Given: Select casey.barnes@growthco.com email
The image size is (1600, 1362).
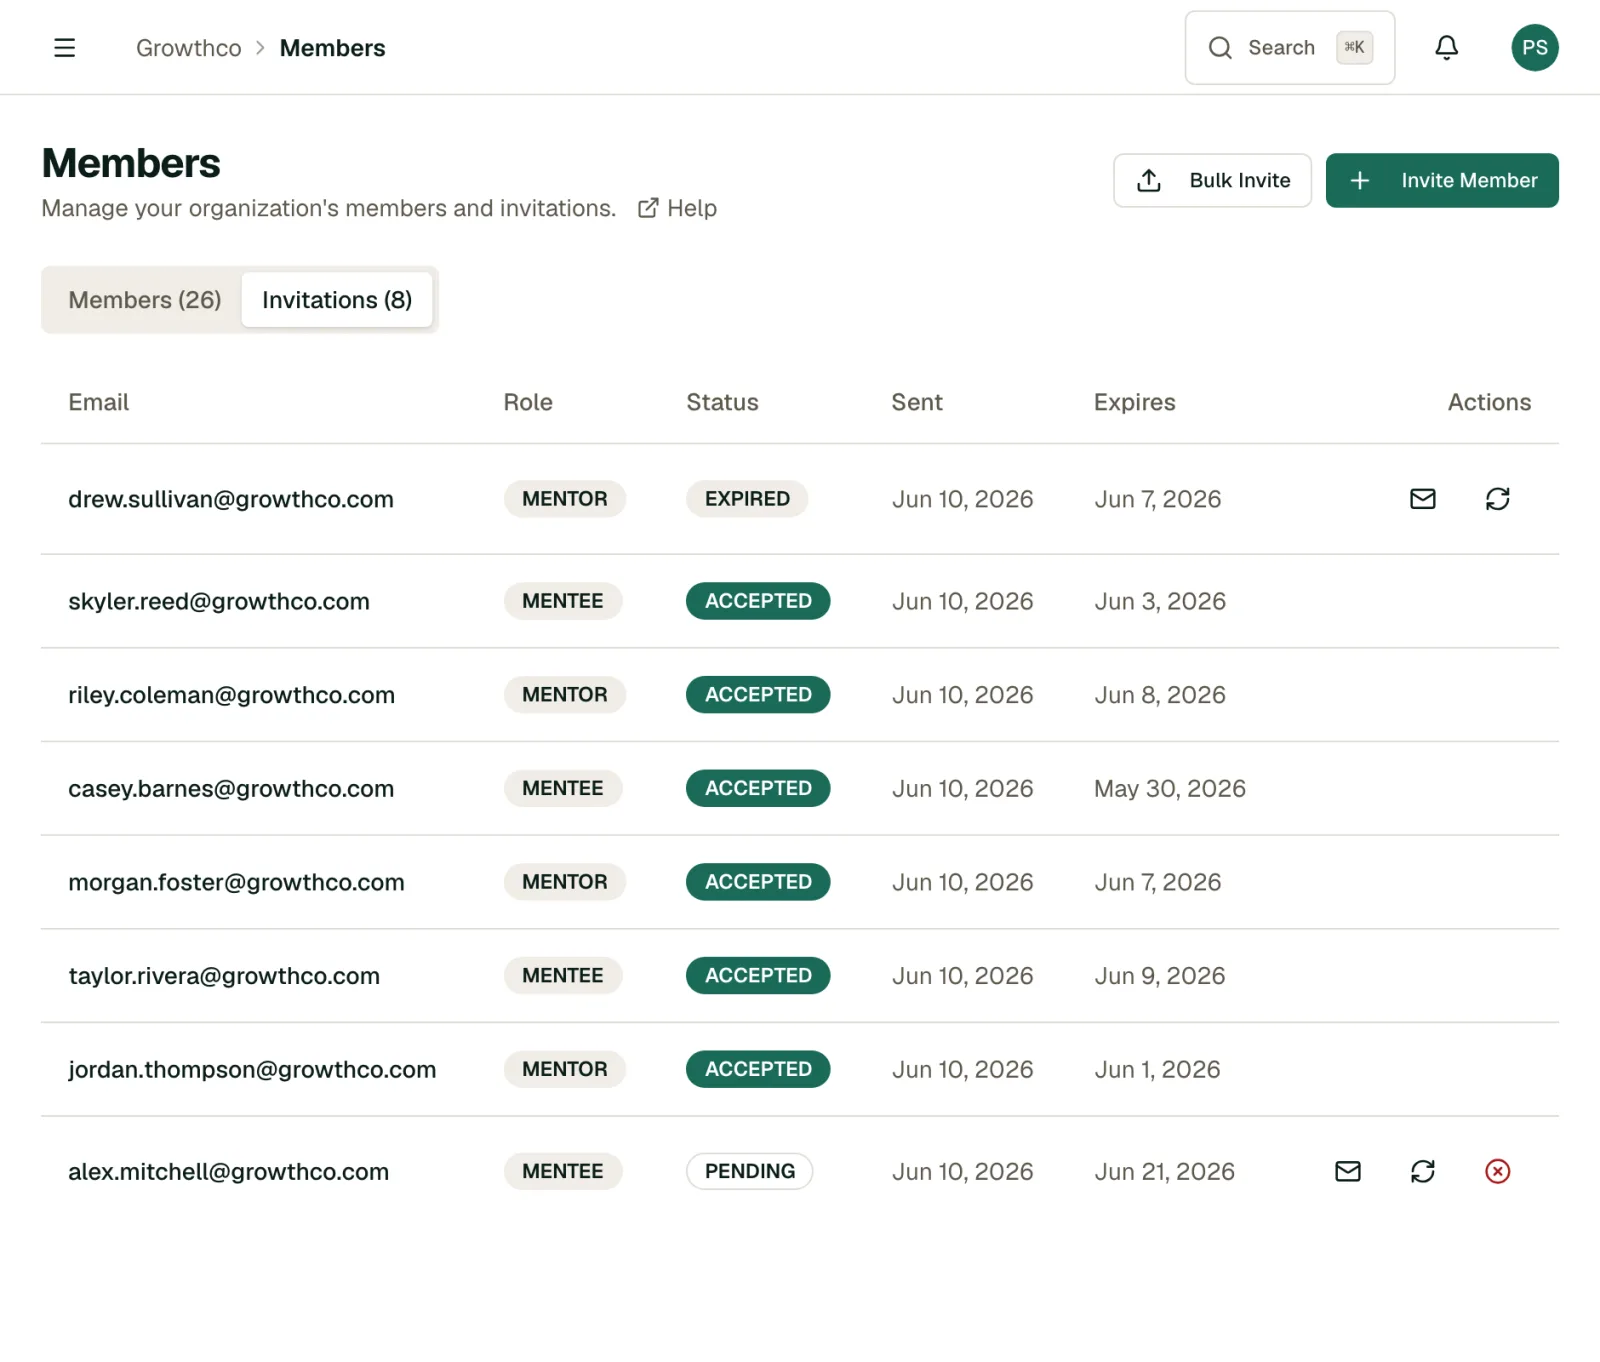Looking at the screenshot, I should [231, 789].
